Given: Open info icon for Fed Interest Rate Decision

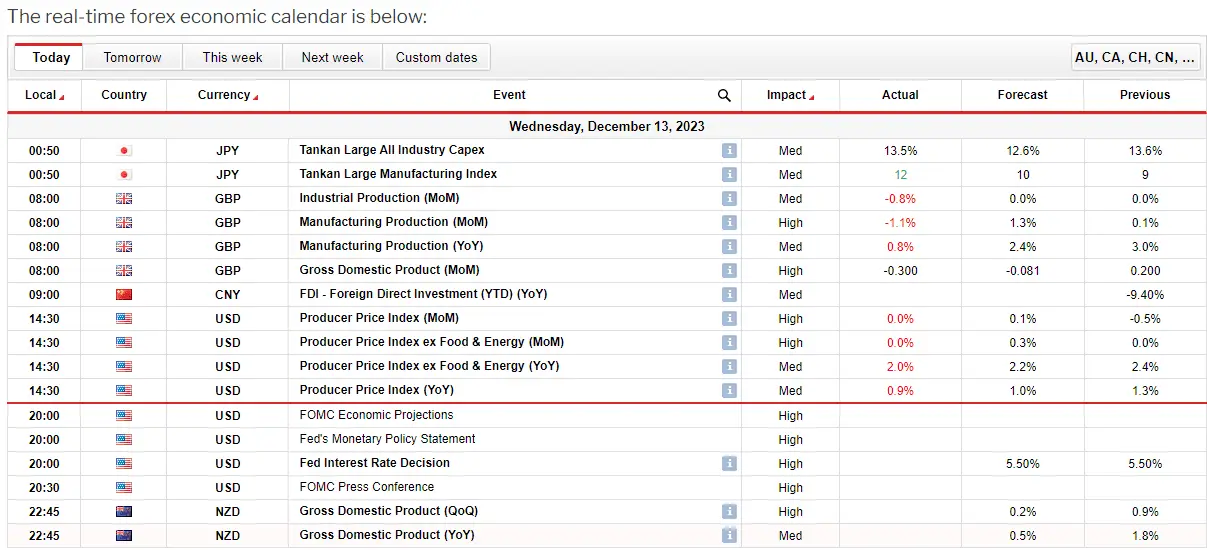Looking at the screenshot, I should [x=729, y=463].
